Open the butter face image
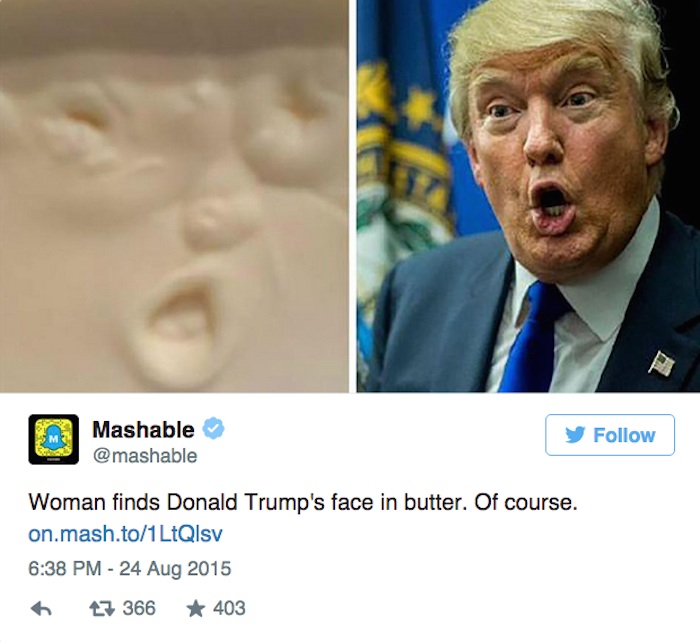 coord(174,196)
